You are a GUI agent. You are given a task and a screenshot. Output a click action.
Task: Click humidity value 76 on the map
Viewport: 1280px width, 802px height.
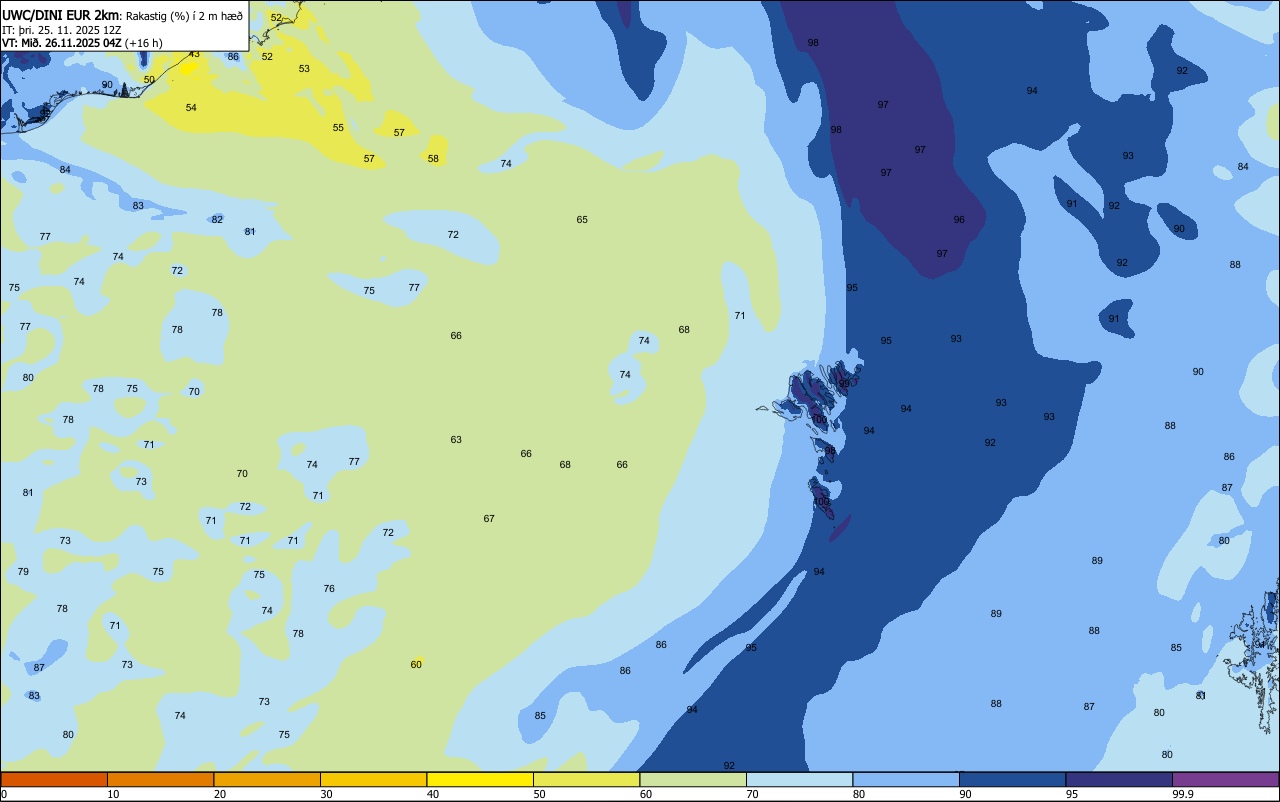pyautogui.click(x=329, y=589)
